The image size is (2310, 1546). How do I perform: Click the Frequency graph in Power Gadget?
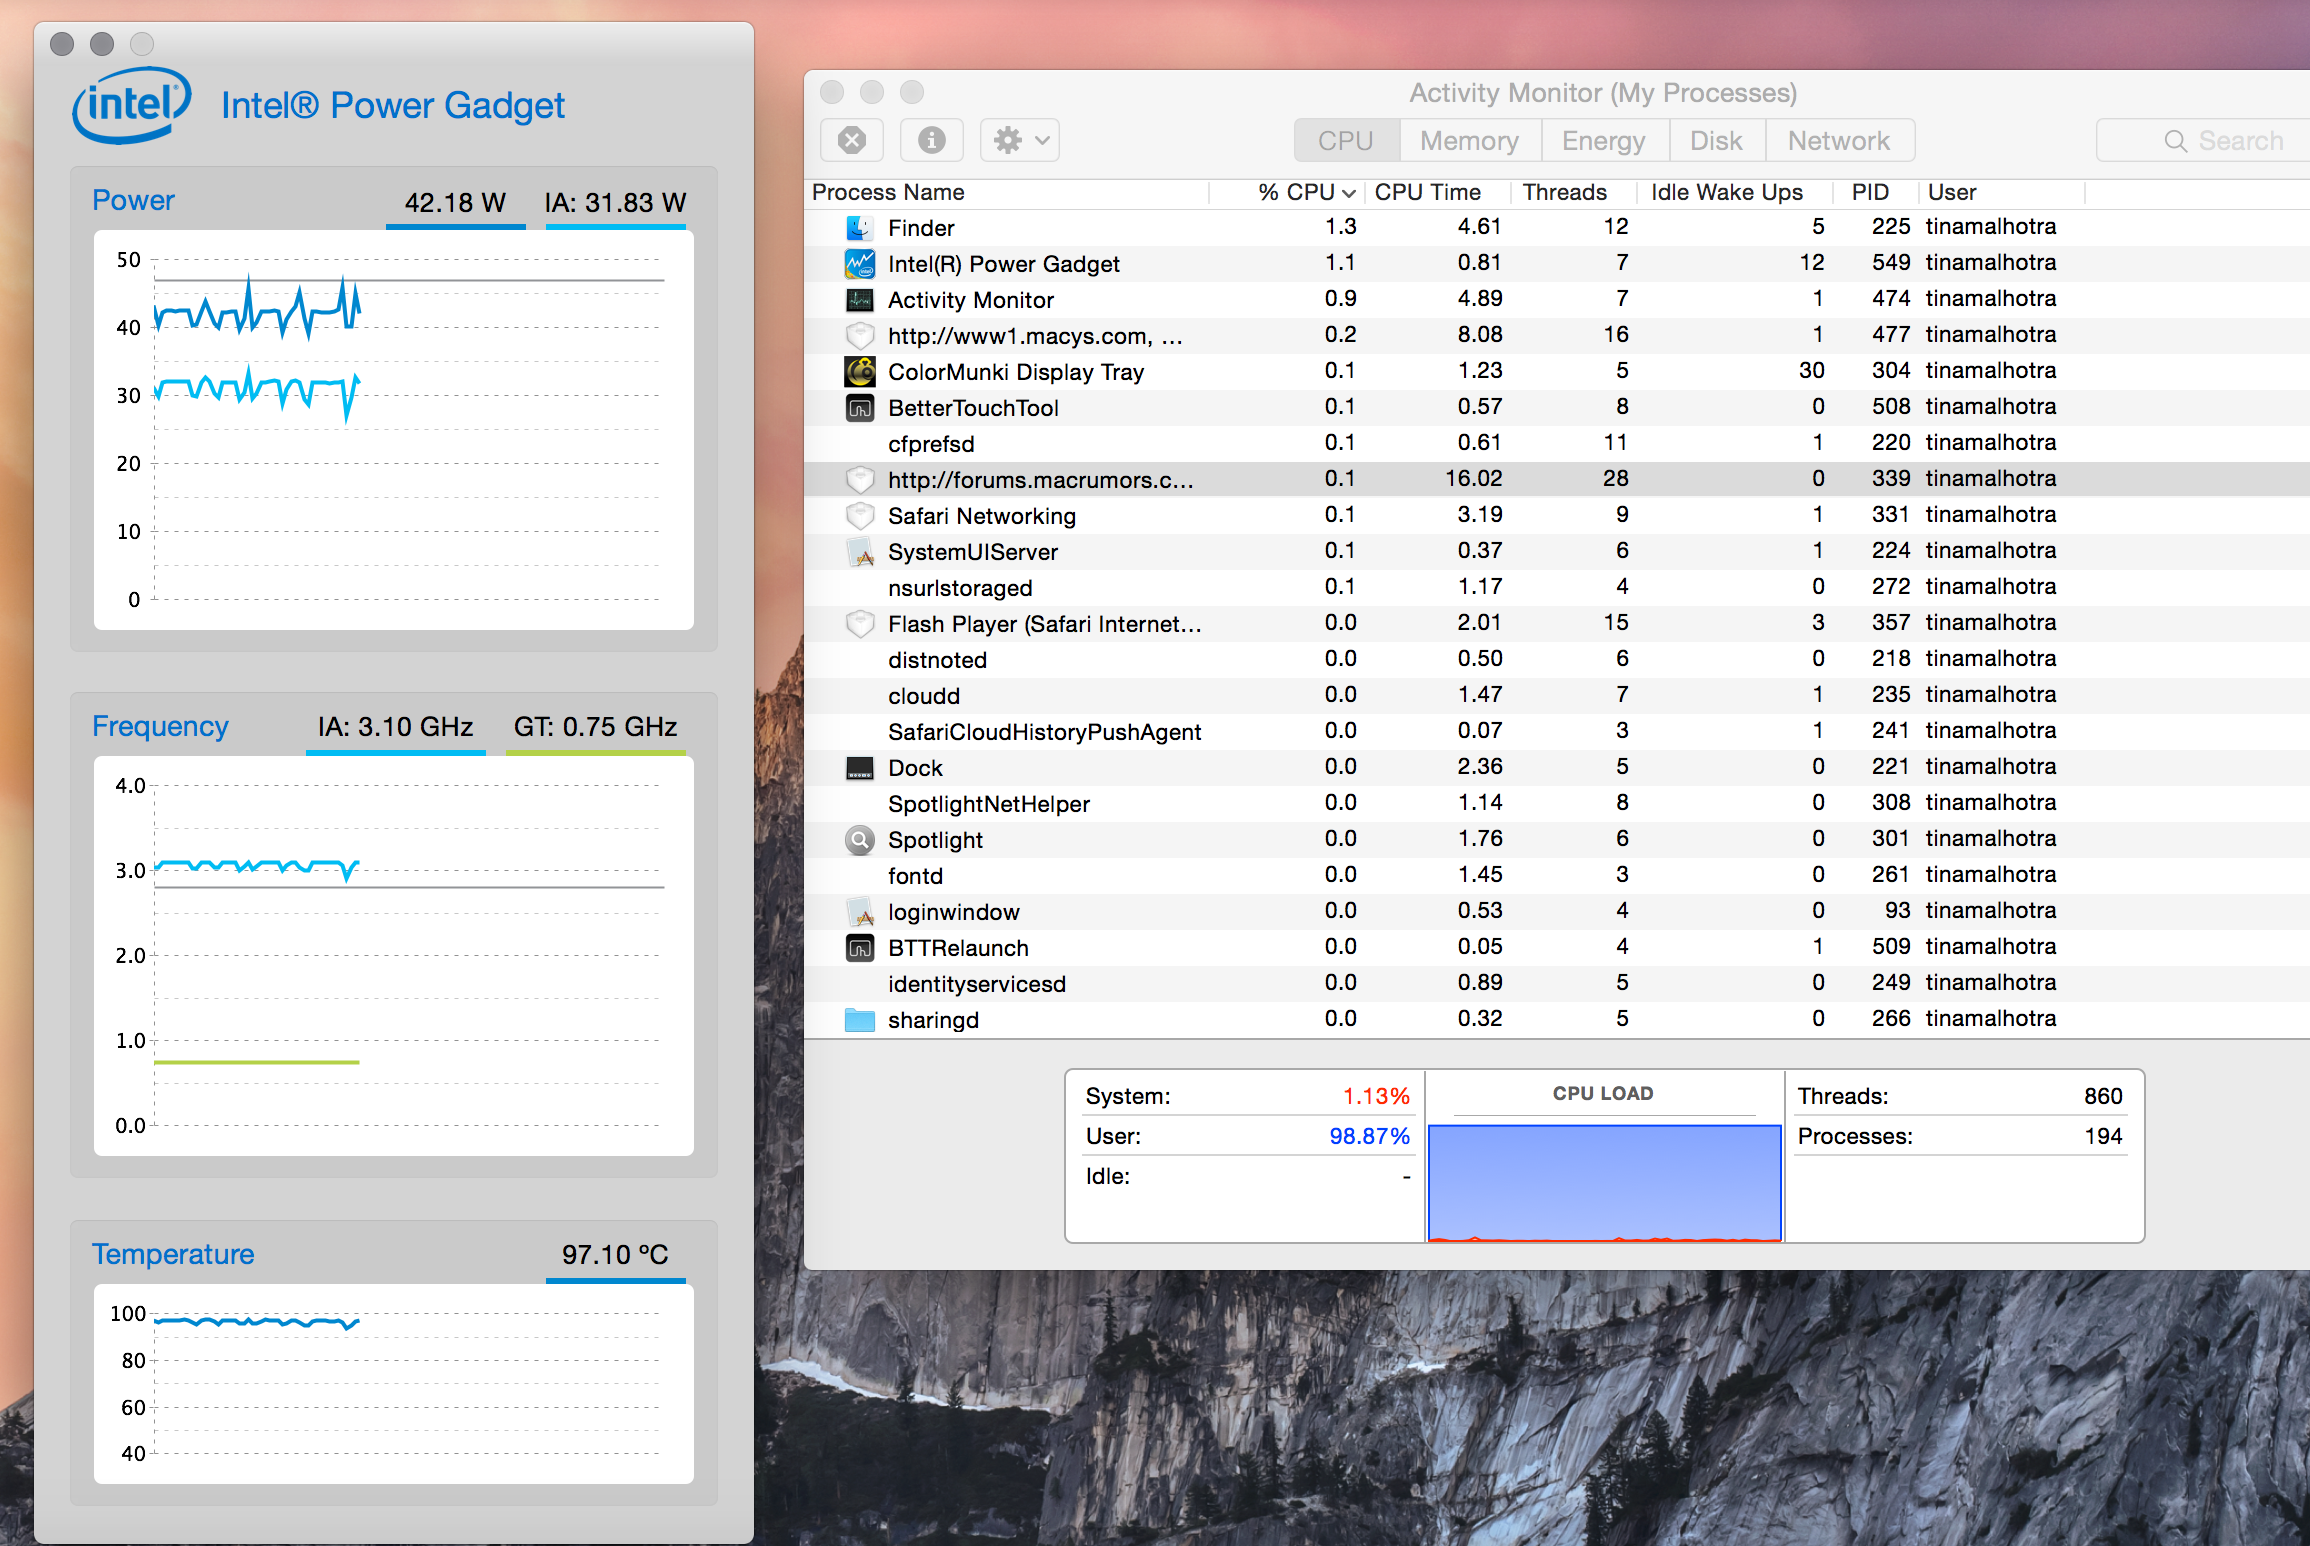pos(394,956)
